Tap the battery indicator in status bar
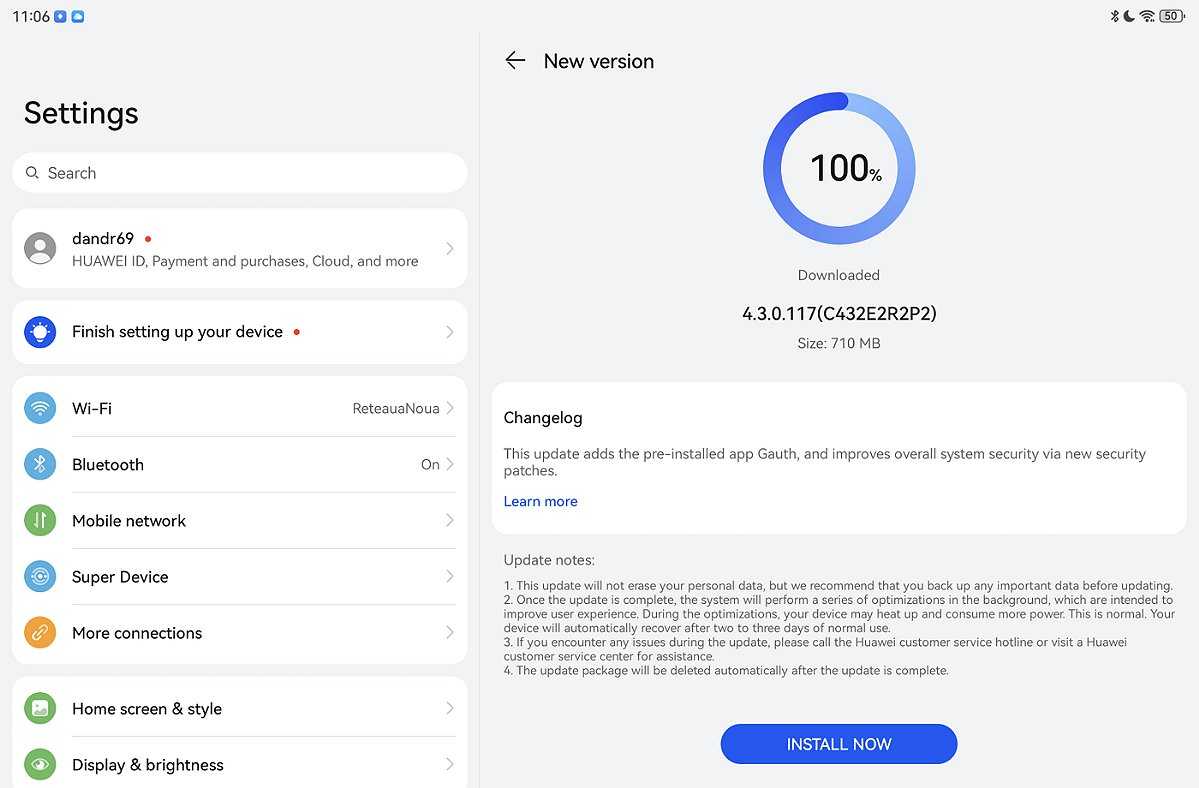The height and width of the screenshot is (788, 1199). (x=1171, y=16)
